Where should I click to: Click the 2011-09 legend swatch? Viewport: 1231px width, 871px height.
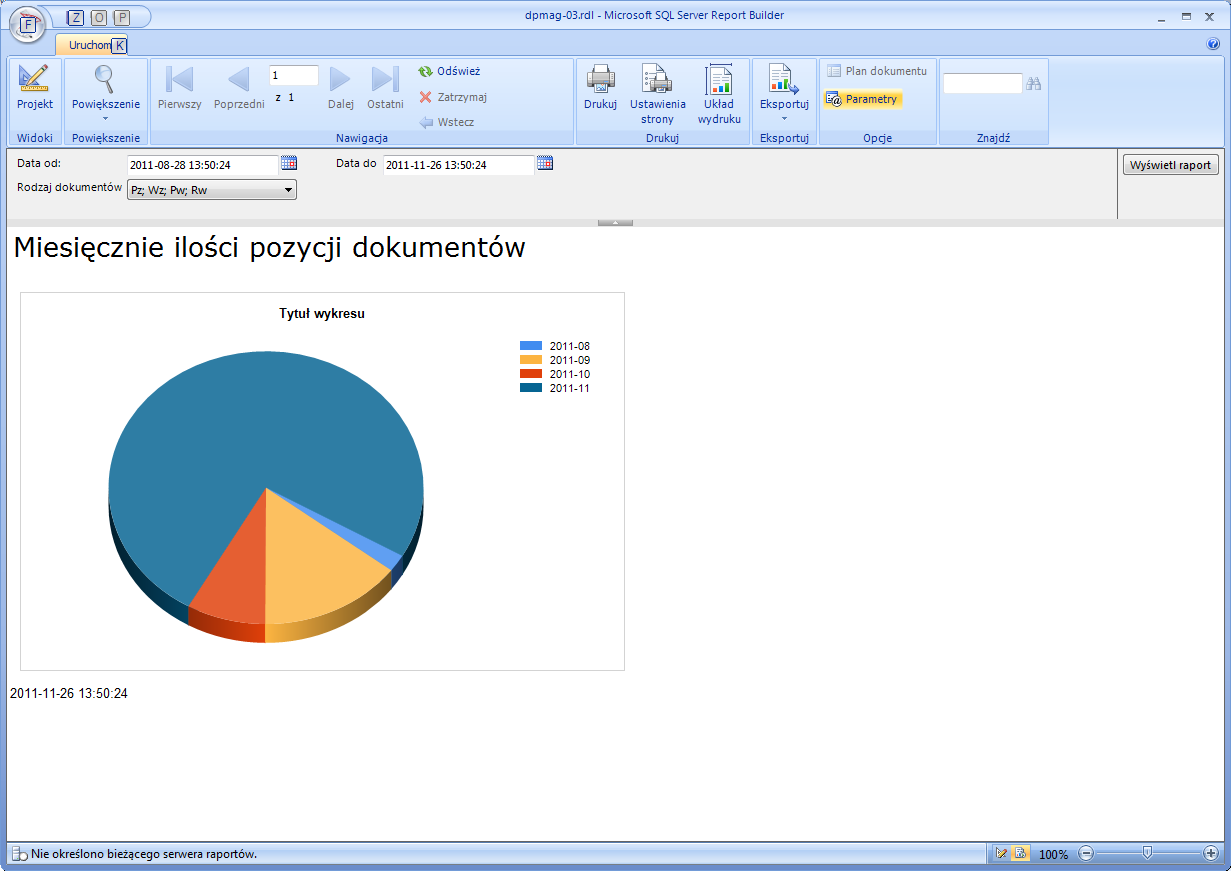[531, 360]
